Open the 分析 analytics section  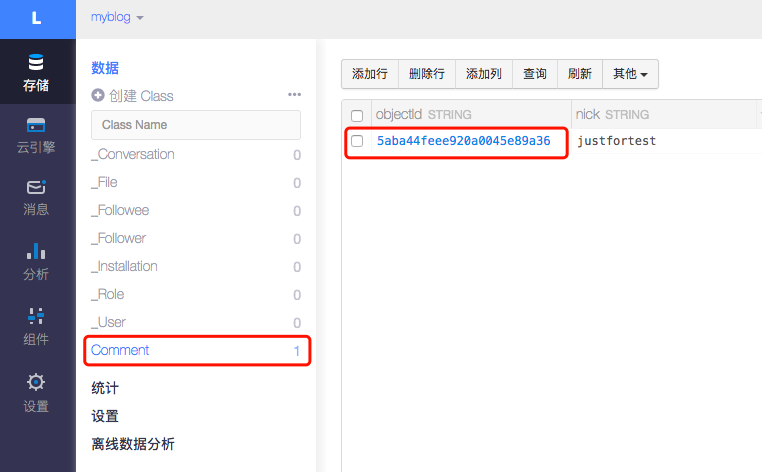click(x=36, y=262)
